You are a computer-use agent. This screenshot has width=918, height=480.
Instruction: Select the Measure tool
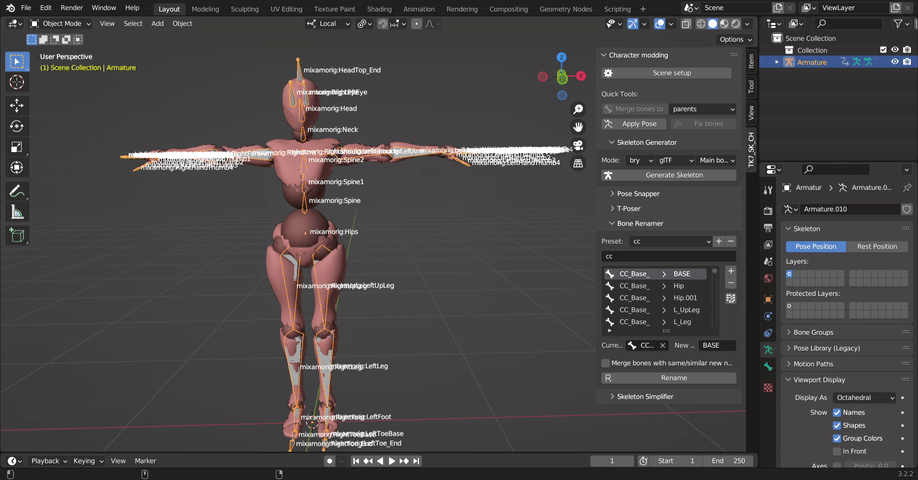17,212
